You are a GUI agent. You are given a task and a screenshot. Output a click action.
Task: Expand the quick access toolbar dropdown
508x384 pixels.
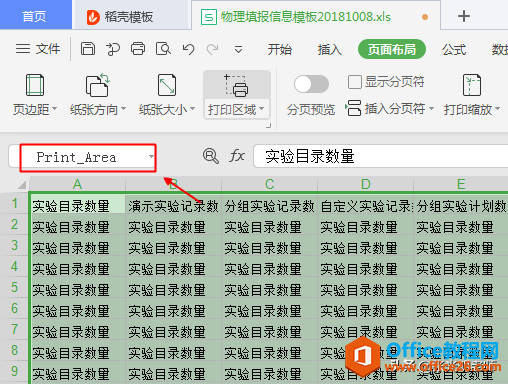[x=238, y=50]
